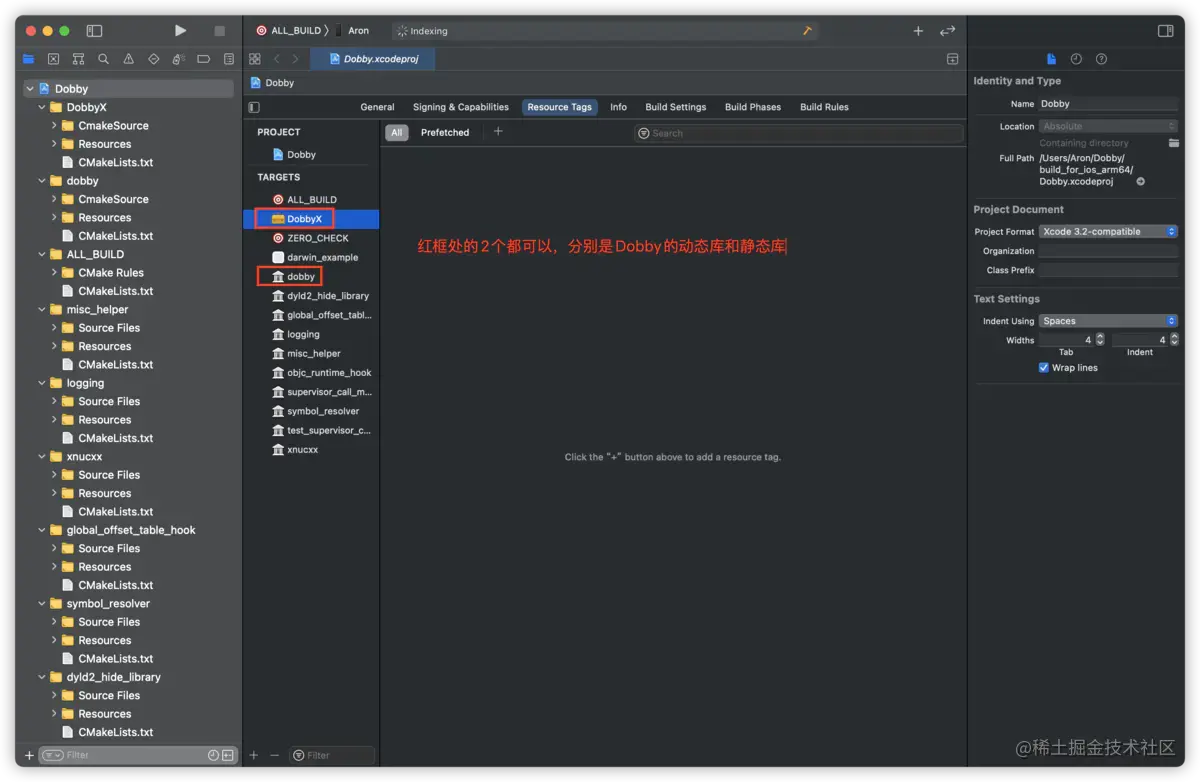Screen dimensions: 1200x782
Task: Select the DobbyX target
Action: pyautogui.click(x=311, y=218)
